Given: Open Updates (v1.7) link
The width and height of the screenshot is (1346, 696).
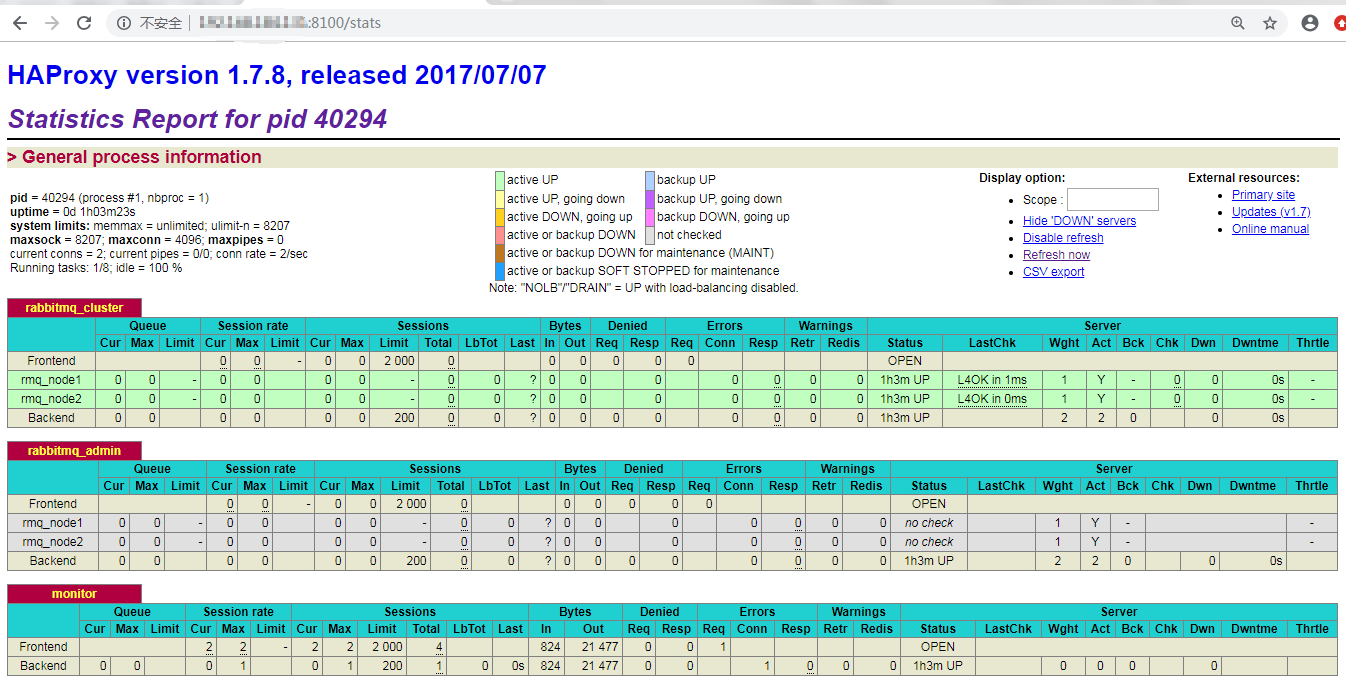Looking at the screenshot, I should [1271, 212].
